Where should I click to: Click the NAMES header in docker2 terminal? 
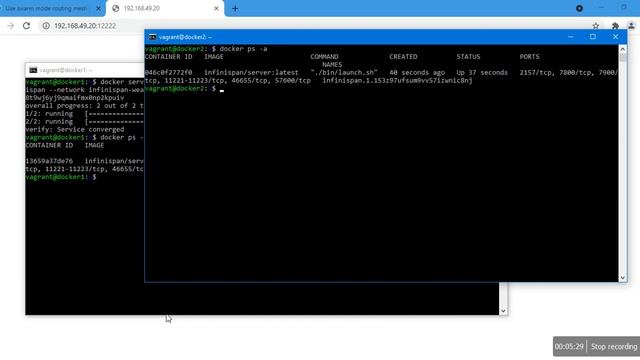coord(332,64)
